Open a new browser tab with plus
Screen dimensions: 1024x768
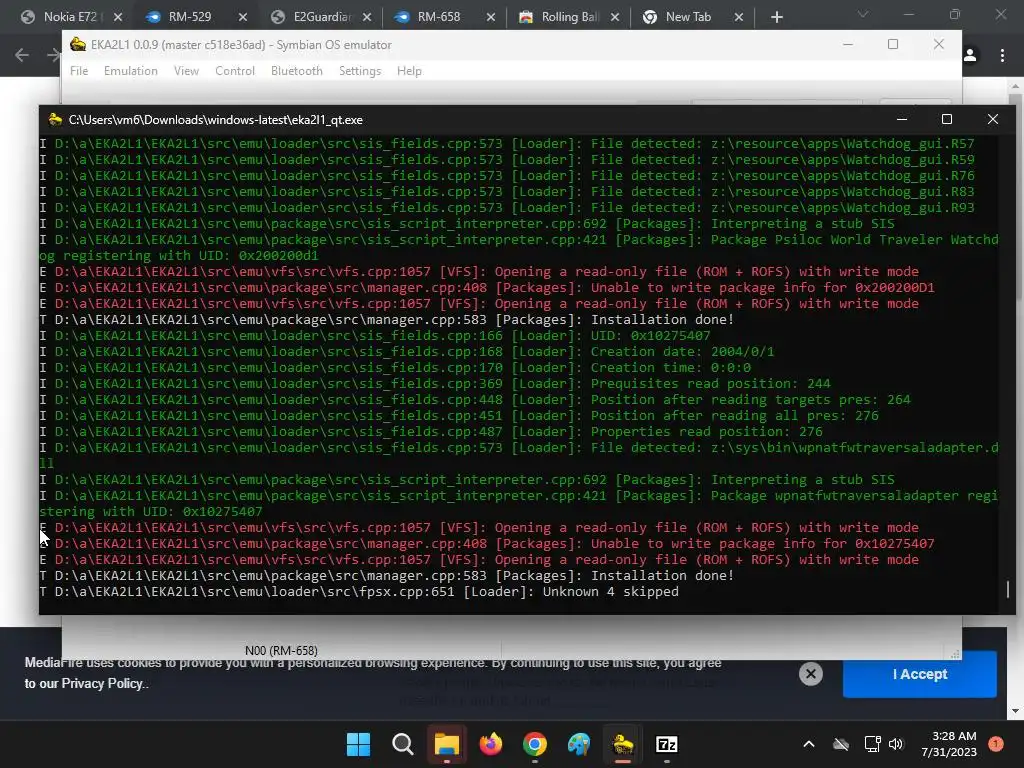point(776,17)
